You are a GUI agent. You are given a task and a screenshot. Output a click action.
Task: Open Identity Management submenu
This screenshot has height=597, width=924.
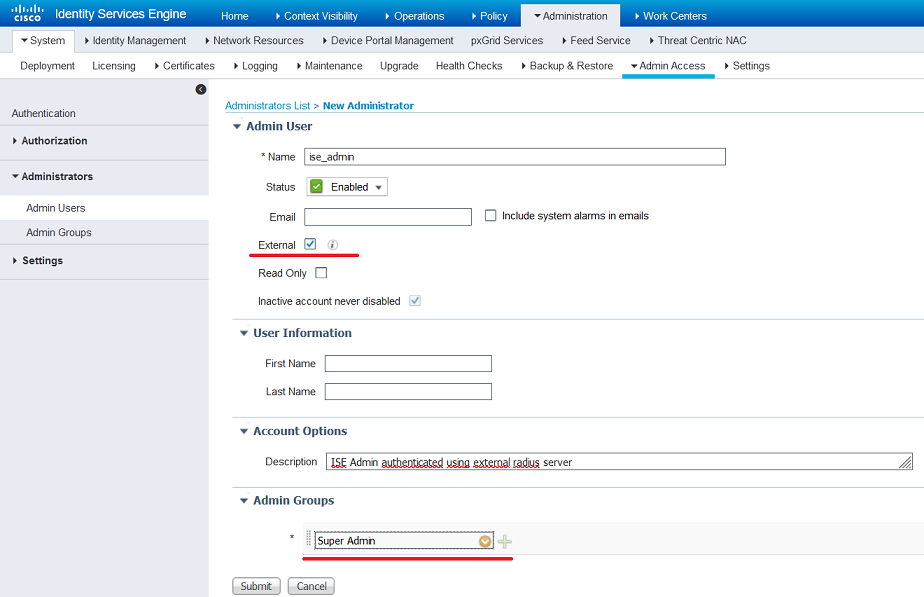136,40
